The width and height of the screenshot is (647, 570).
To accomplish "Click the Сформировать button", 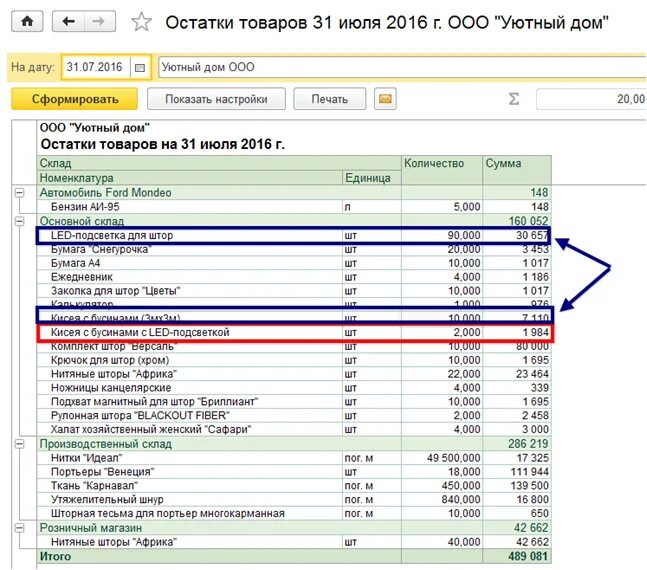I will tap(75, 99).
